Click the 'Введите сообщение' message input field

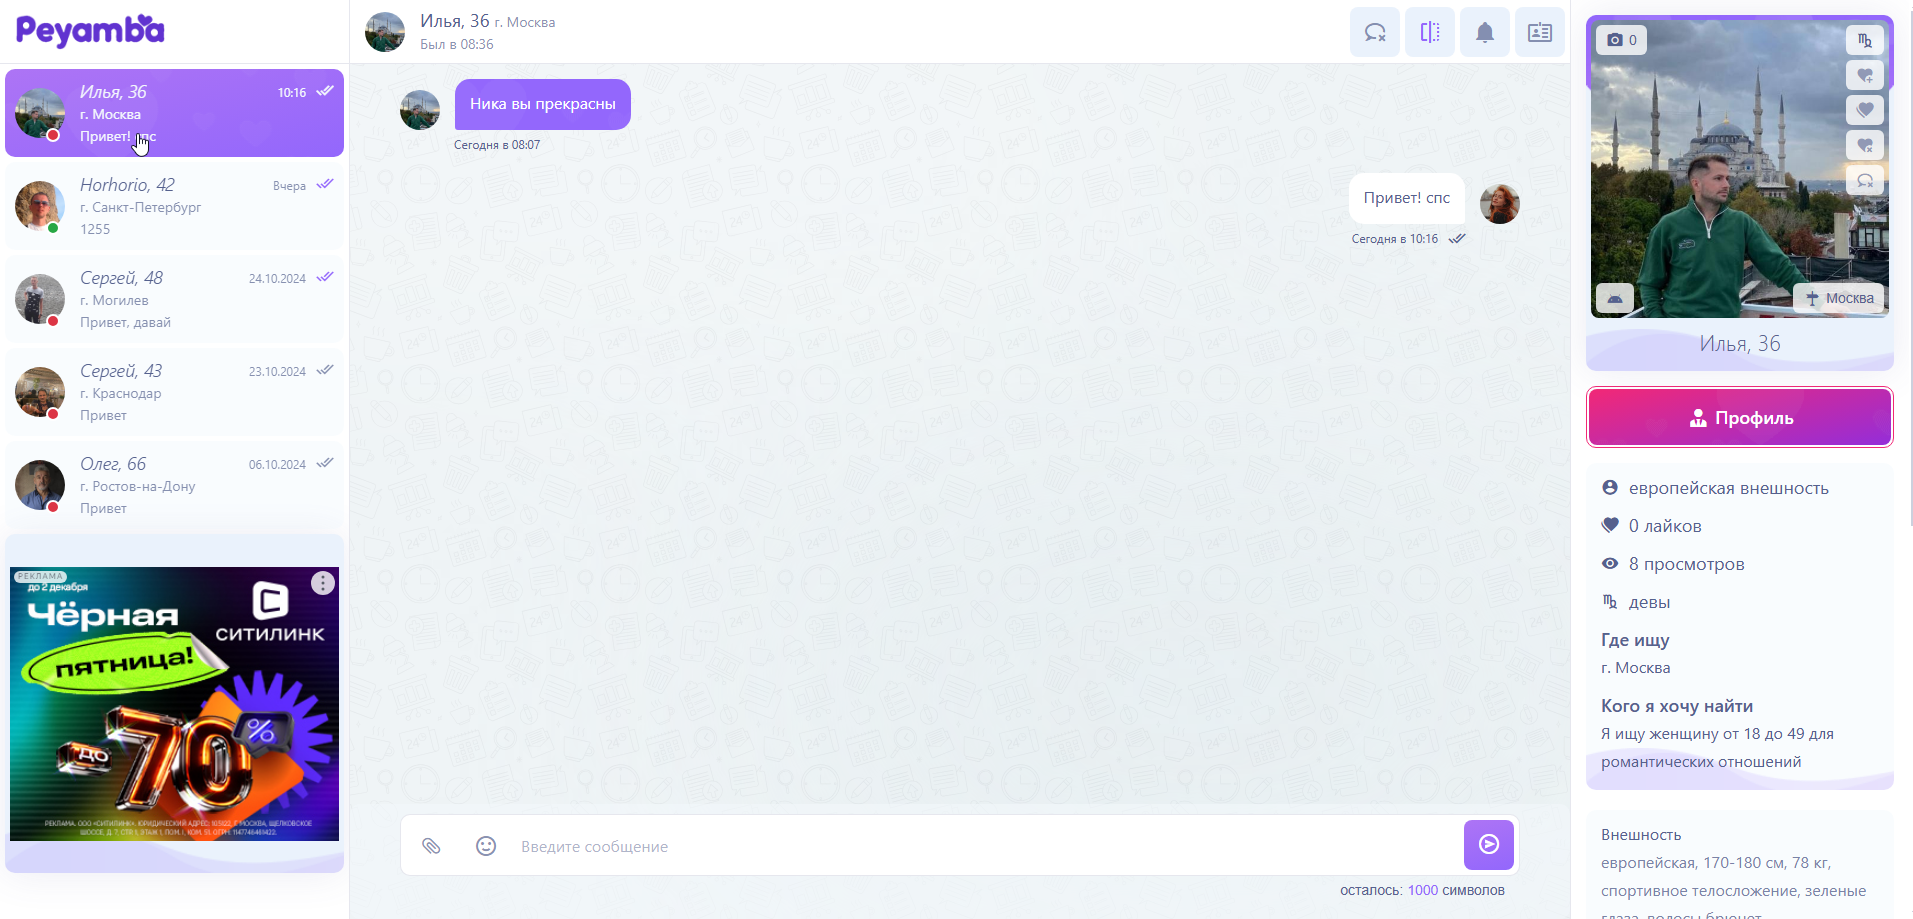pyautogui.click(x=985, y=846)
